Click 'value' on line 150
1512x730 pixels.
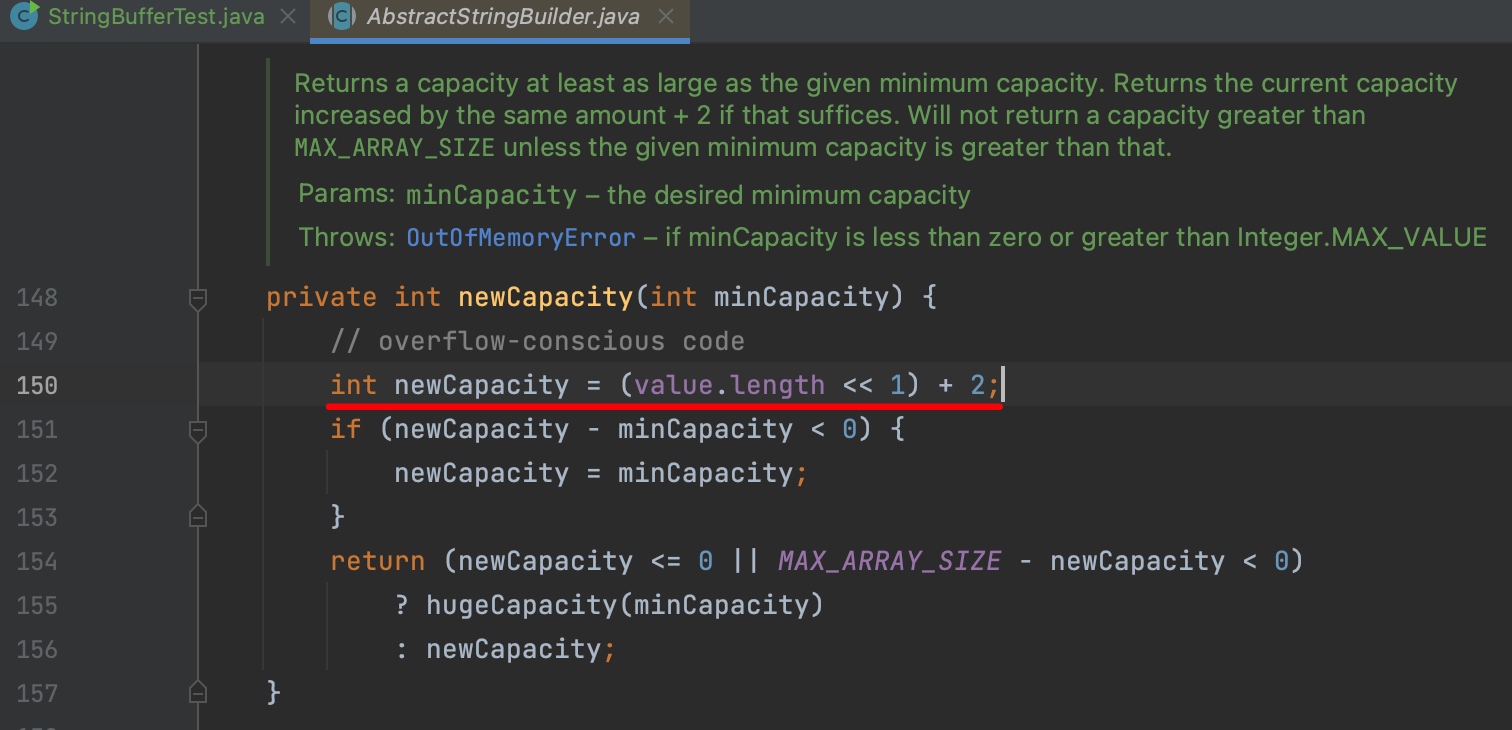coord(674,386)
